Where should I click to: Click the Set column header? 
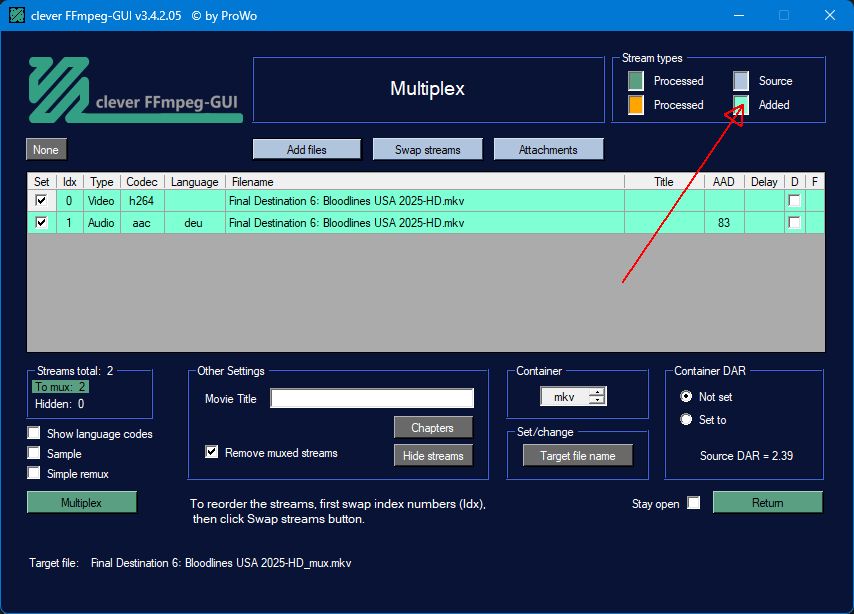pyautogui.click(x=41, y=181)
